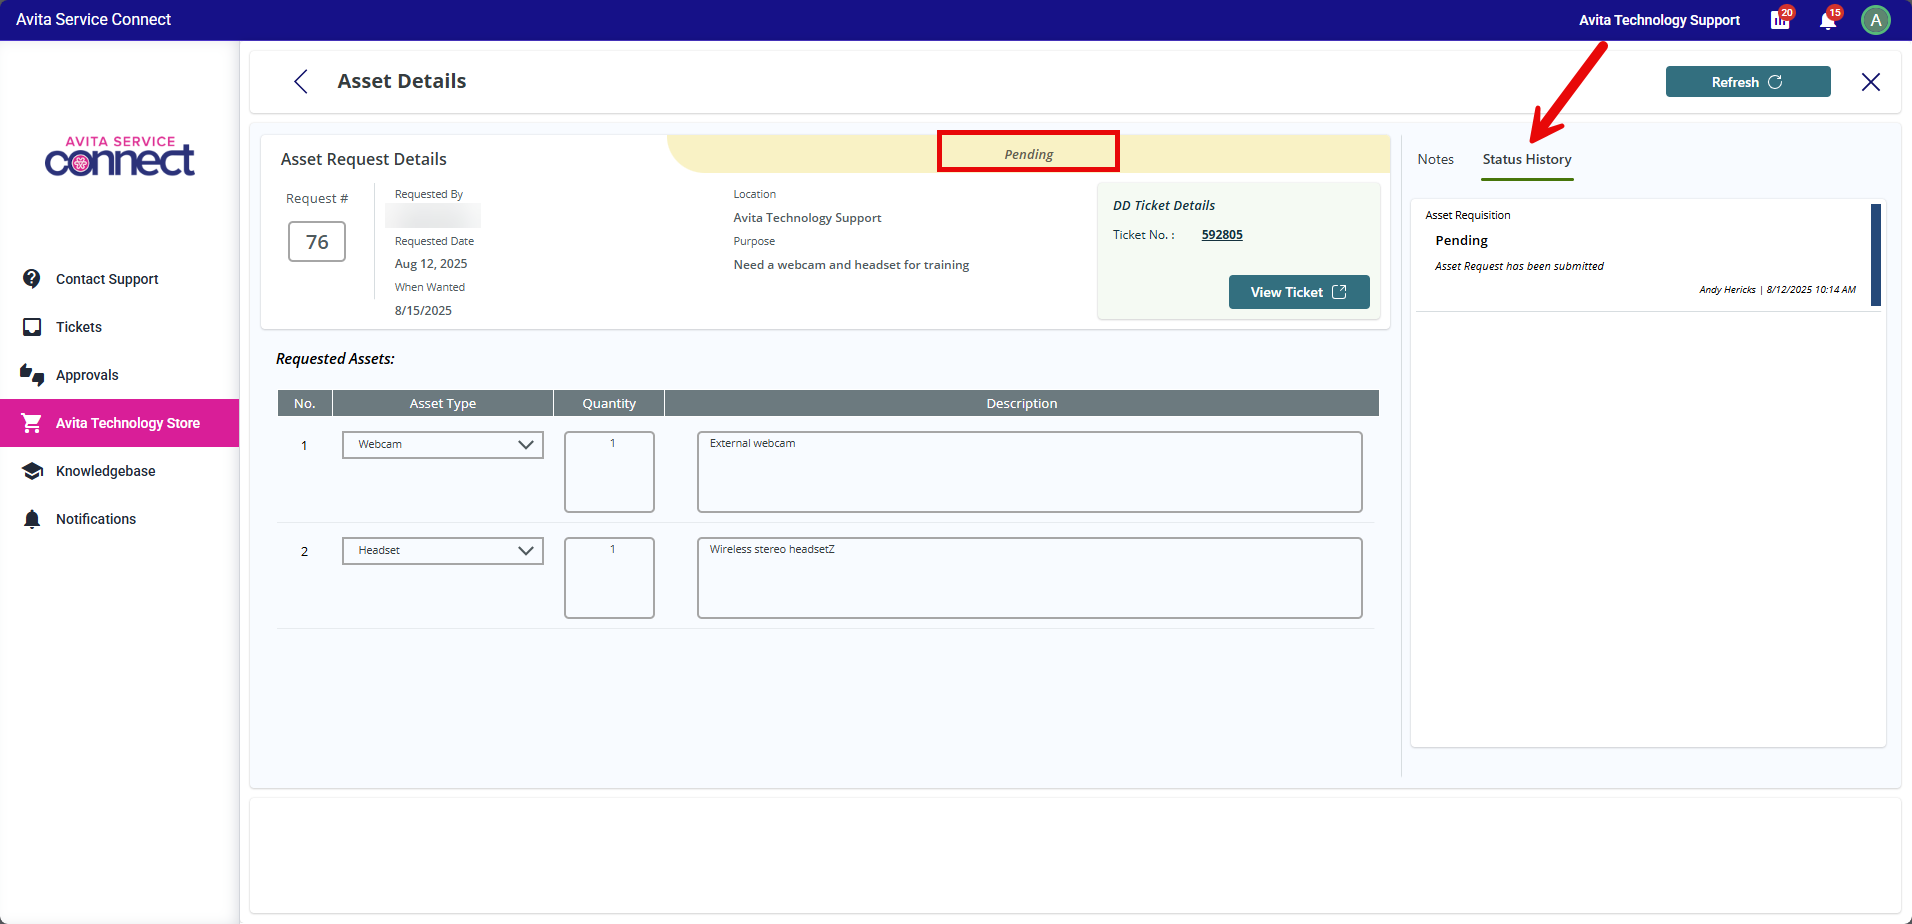
Task: Click the View Ticket button
Action: tap(1299, 292)
